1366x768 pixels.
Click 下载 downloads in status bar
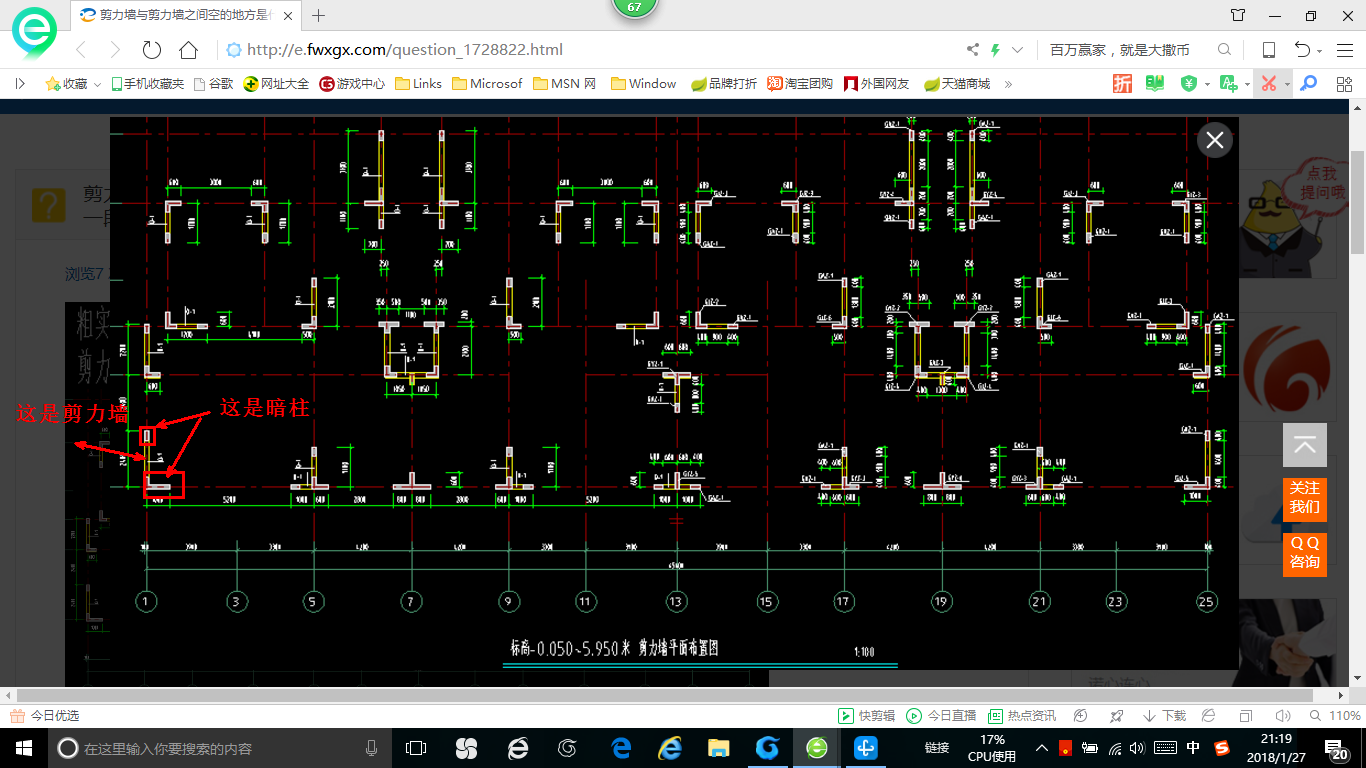1164,716
